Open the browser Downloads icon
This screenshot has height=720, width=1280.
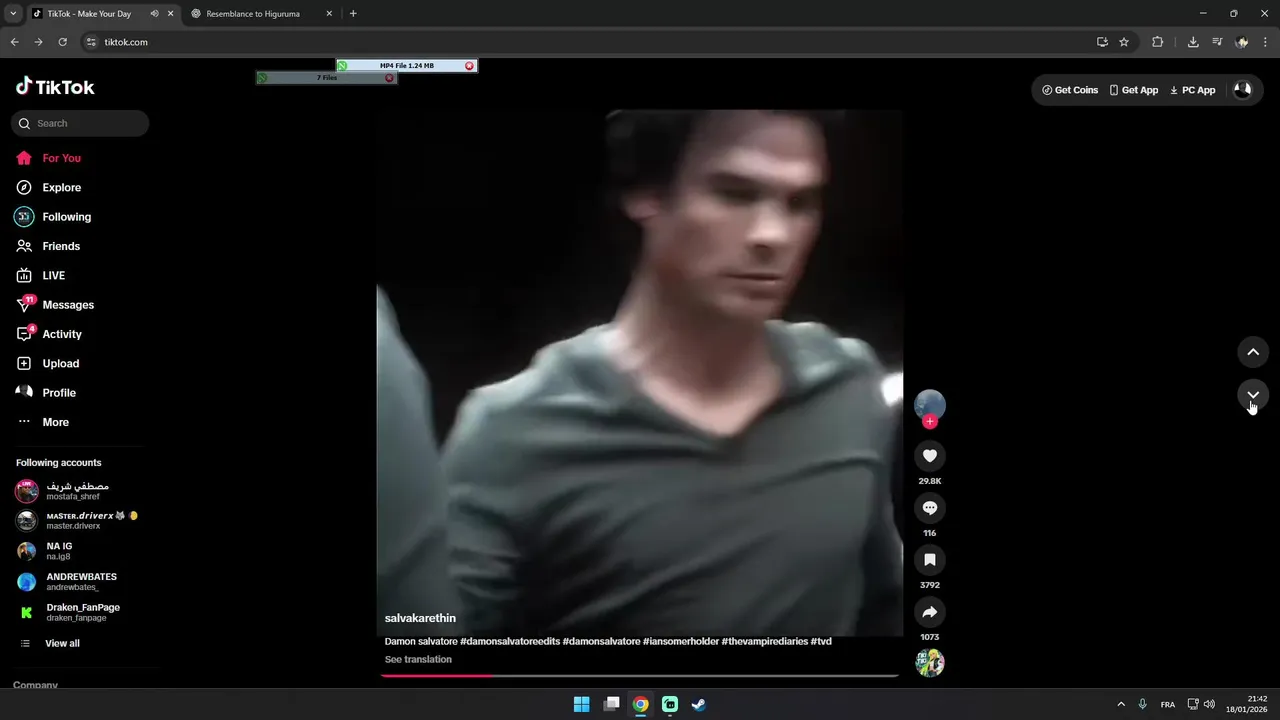(1193, 42)
